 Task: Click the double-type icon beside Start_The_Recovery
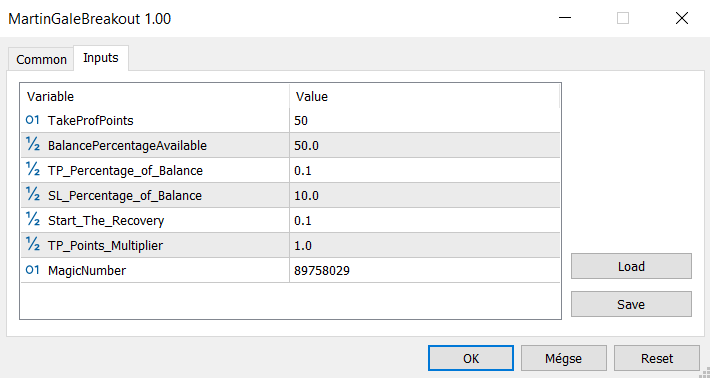[x=33, y=220]
